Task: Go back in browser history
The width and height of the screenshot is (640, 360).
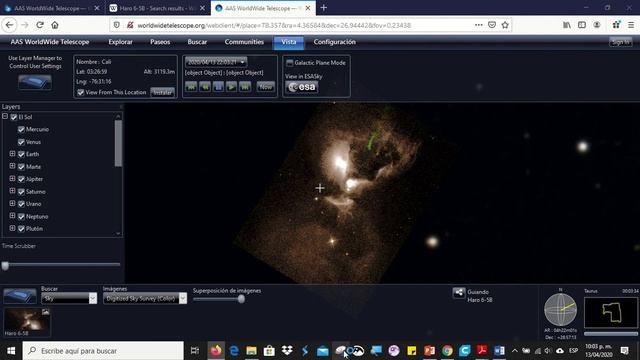Action: (x=9, y=25)
